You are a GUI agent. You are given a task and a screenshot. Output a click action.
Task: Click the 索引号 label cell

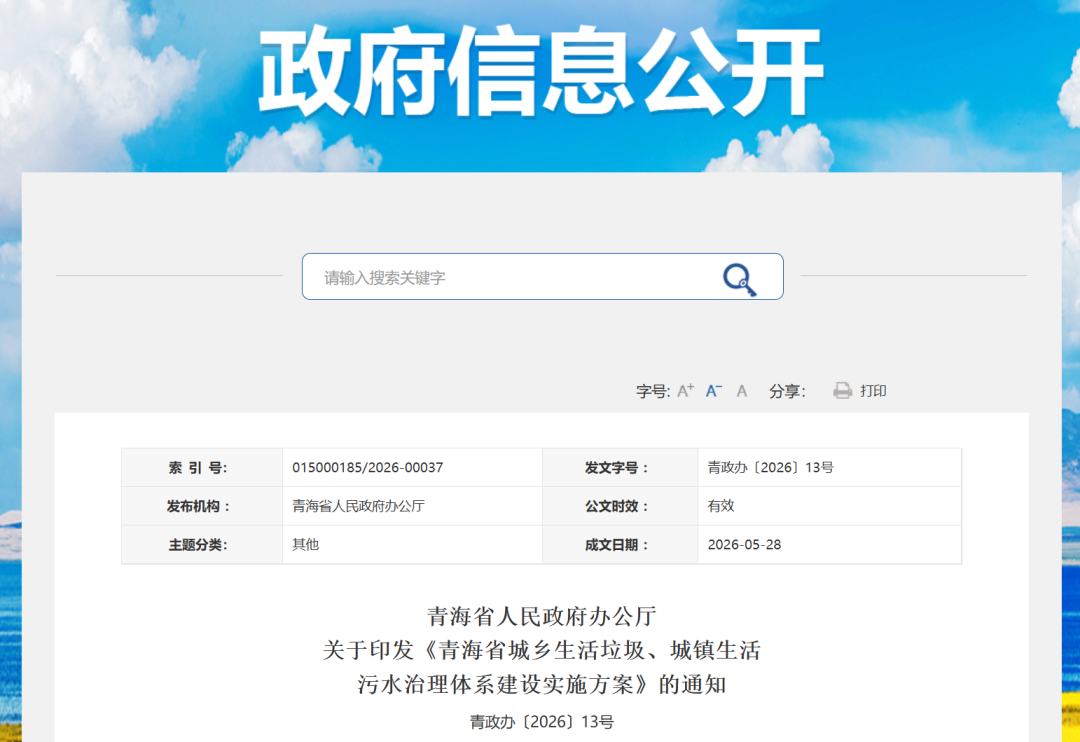pos(202,468)
